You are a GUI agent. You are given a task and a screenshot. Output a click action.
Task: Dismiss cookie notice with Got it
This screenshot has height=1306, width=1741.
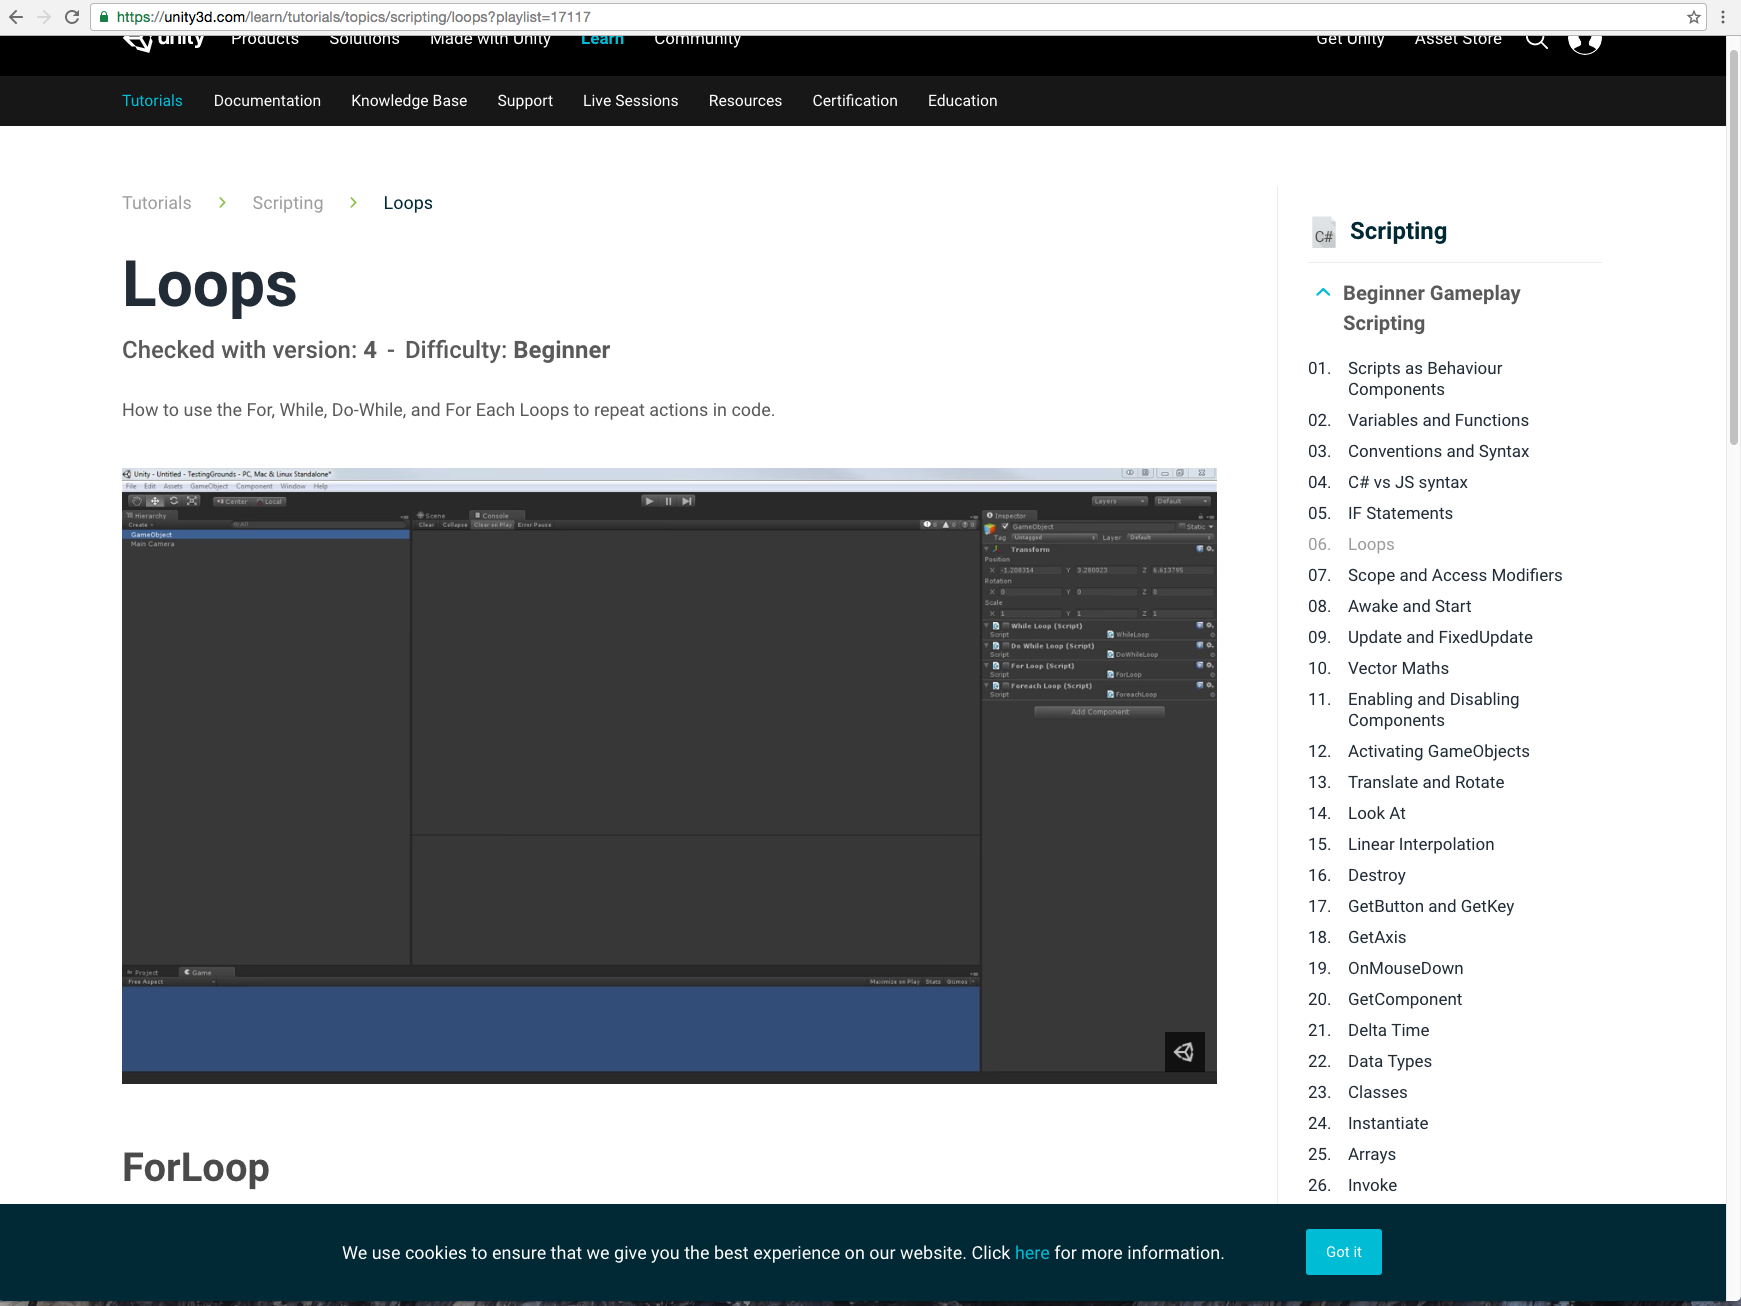(1344, 1252)
